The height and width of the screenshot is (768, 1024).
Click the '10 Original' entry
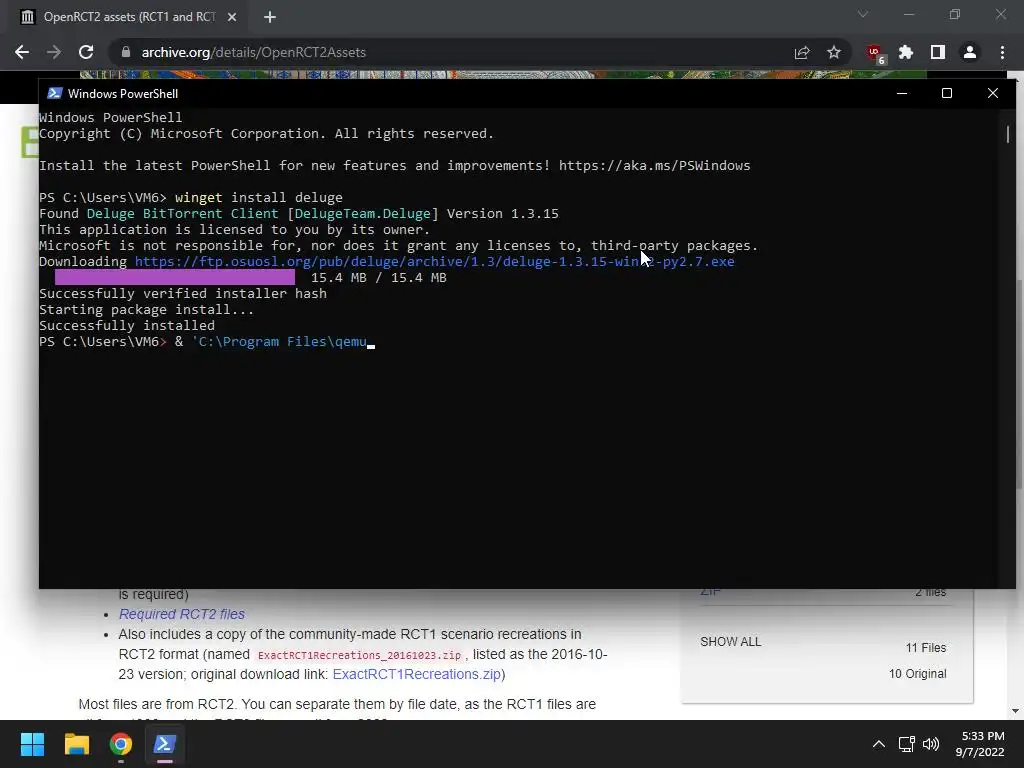tap(917, 674)
